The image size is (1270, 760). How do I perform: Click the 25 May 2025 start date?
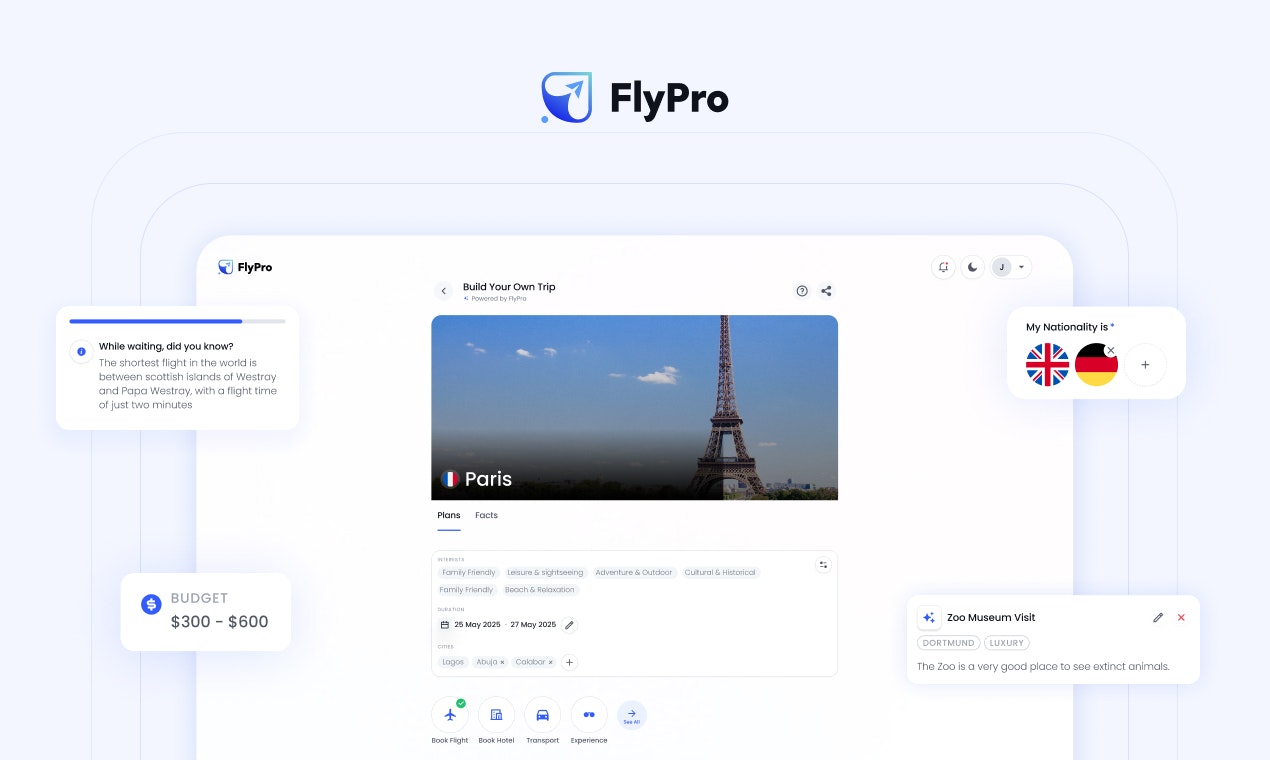click(477, 625)
